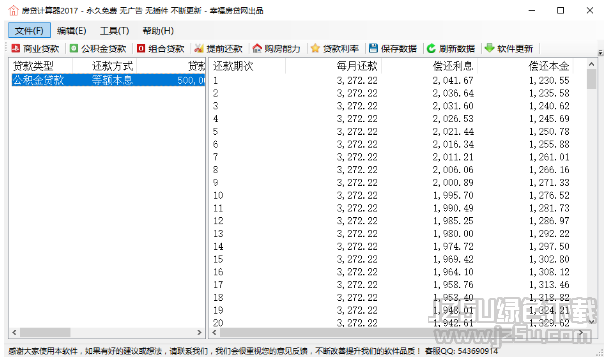
Task: Open the 公积金贷款 provident fund loan tool
Action: click(98, 49)
